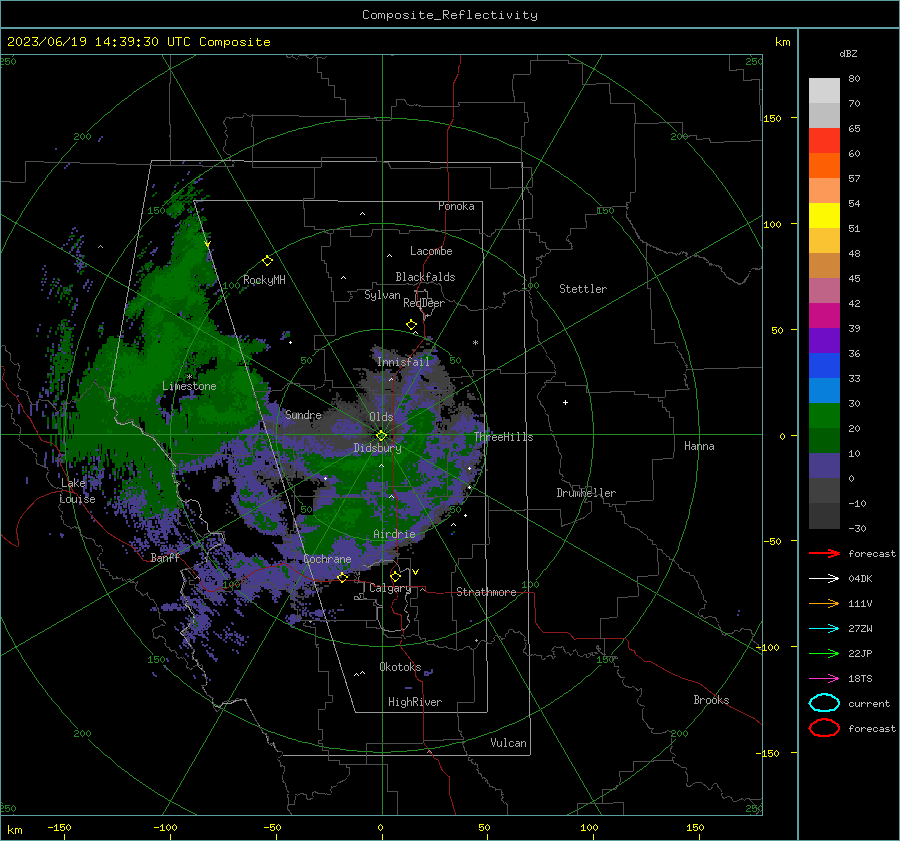Click the magenta 18TS arrow icon
Image resolution: width=900 pixels, height=841 pixels.
(824, 678)
